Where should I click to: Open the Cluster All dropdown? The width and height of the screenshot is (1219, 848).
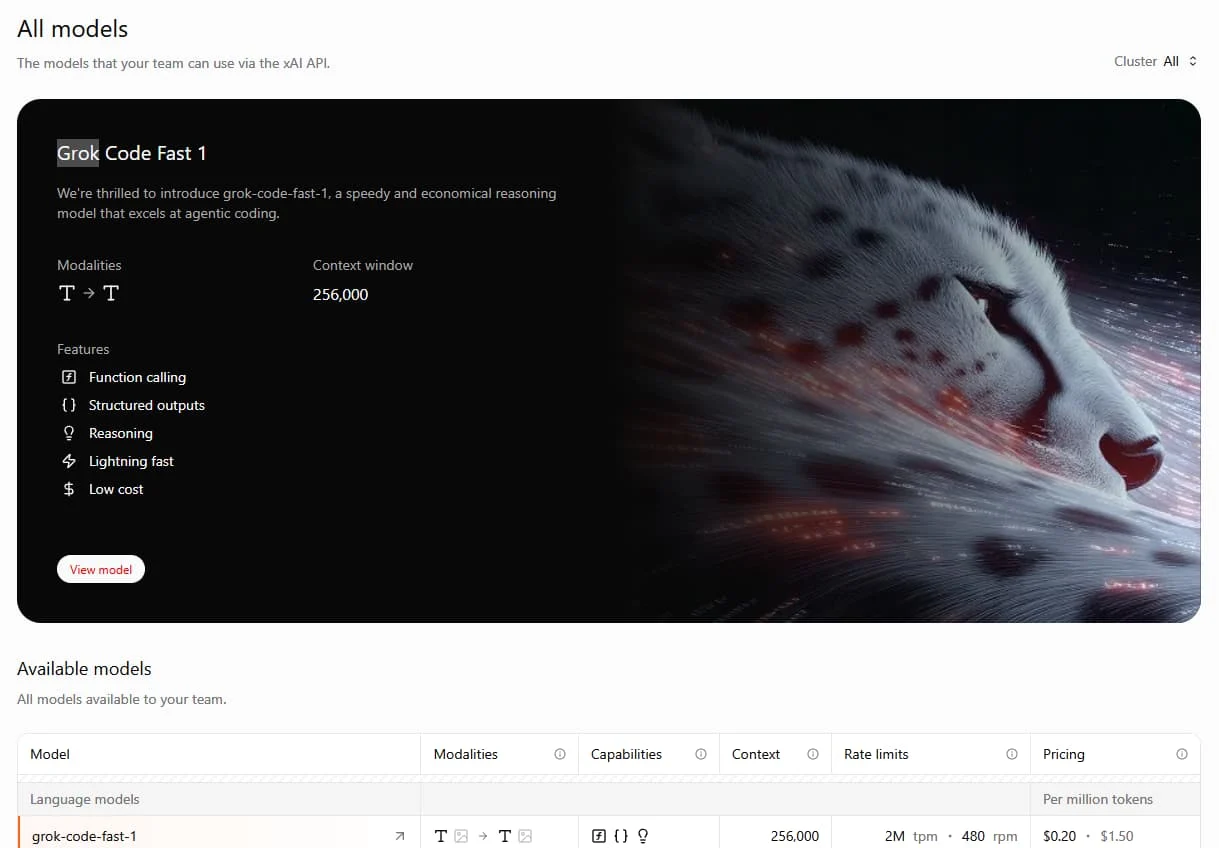[x=1155, y=61]
